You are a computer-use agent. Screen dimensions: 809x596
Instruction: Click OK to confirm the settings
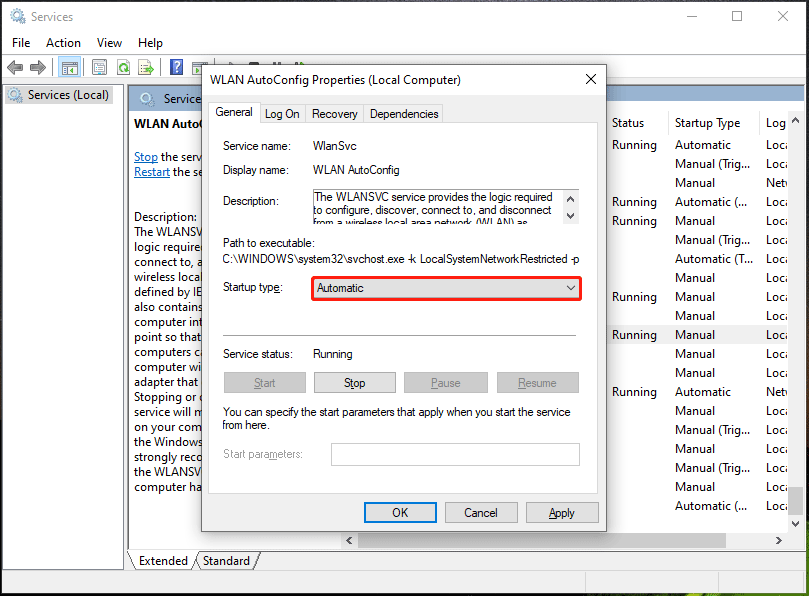[400, 512]
